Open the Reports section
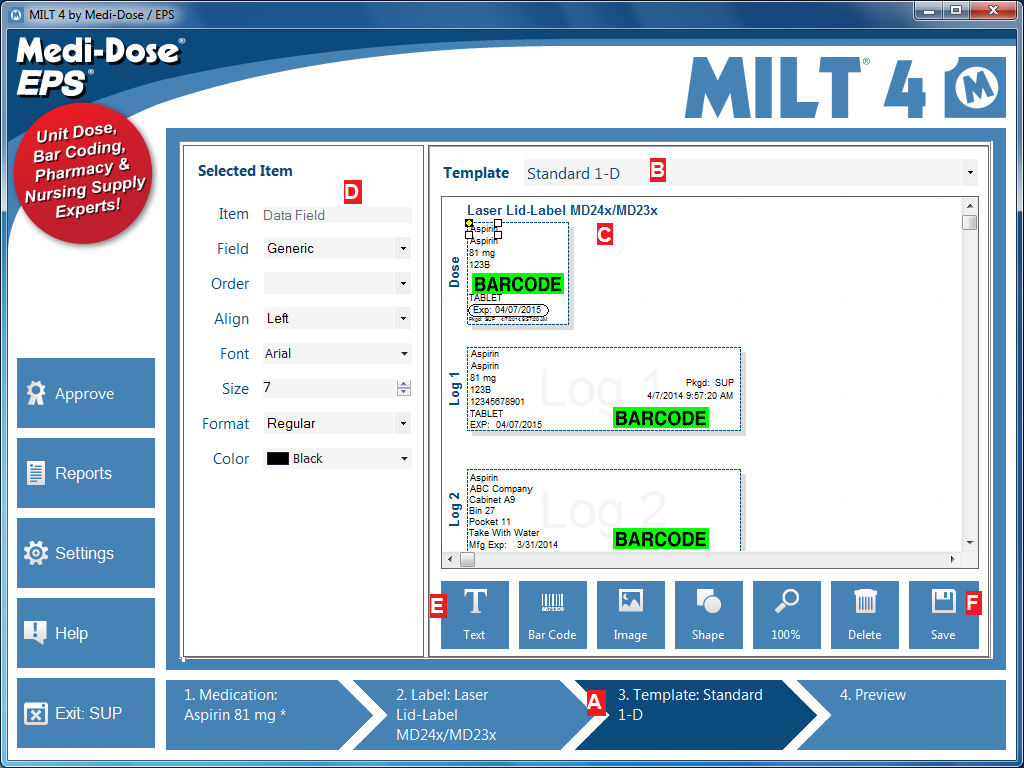This screenshot has height=768, width=1024. [x=86, y=473]
